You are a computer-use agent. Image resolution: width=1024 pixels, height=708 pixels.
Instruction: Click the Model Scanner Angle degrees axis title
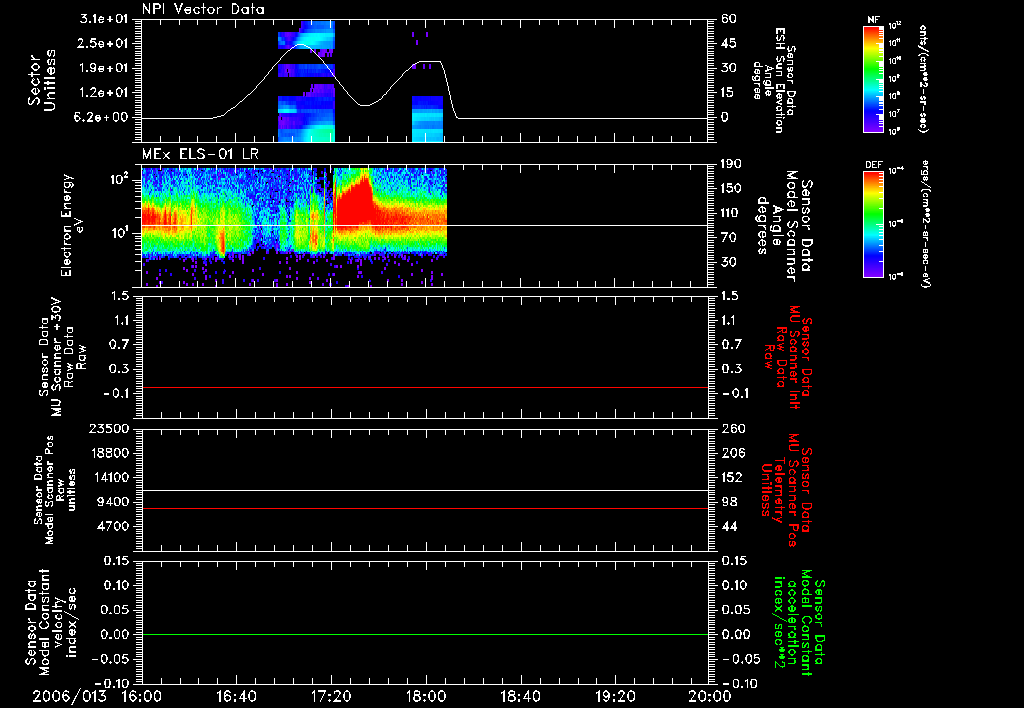783,225
